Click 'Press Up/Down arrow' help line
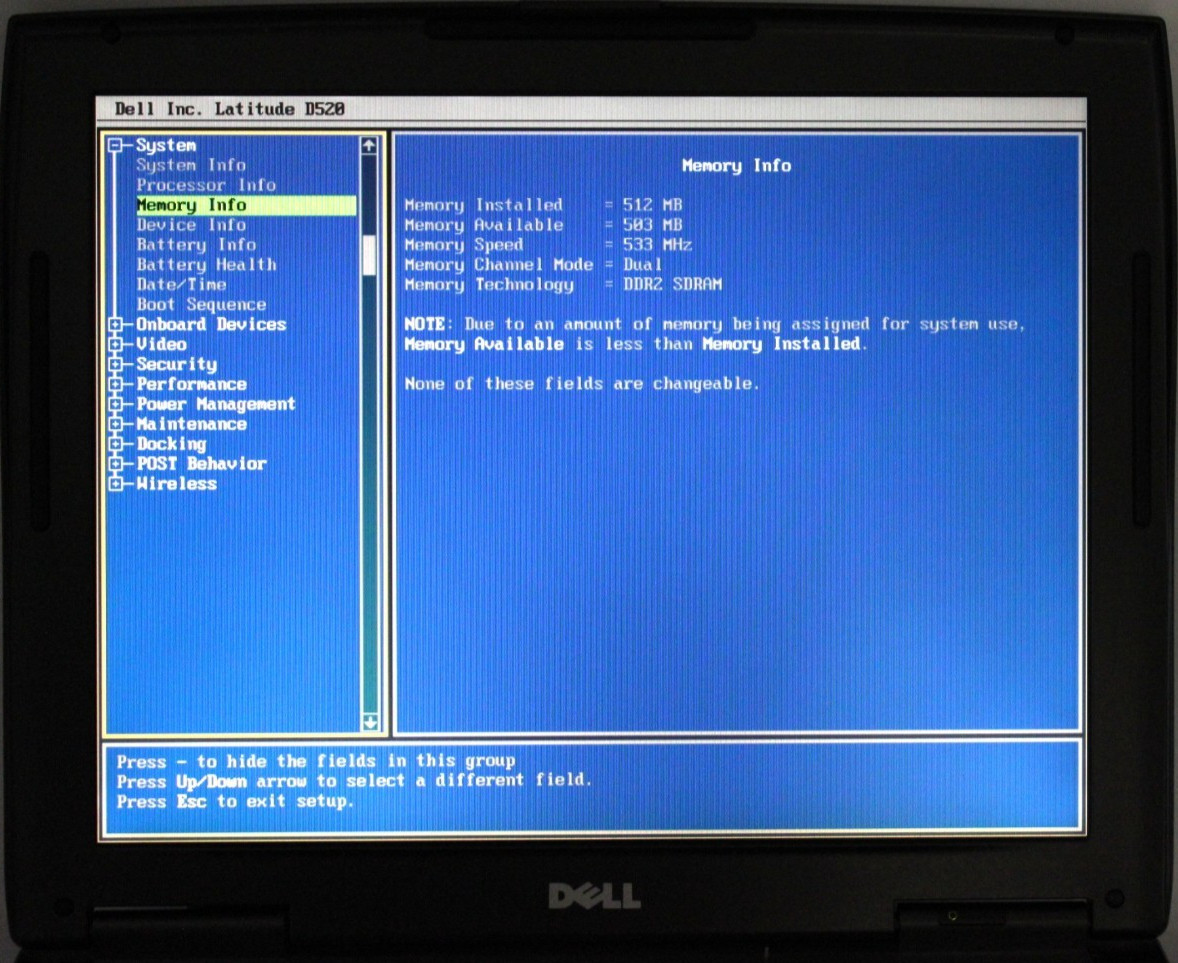 354,781
